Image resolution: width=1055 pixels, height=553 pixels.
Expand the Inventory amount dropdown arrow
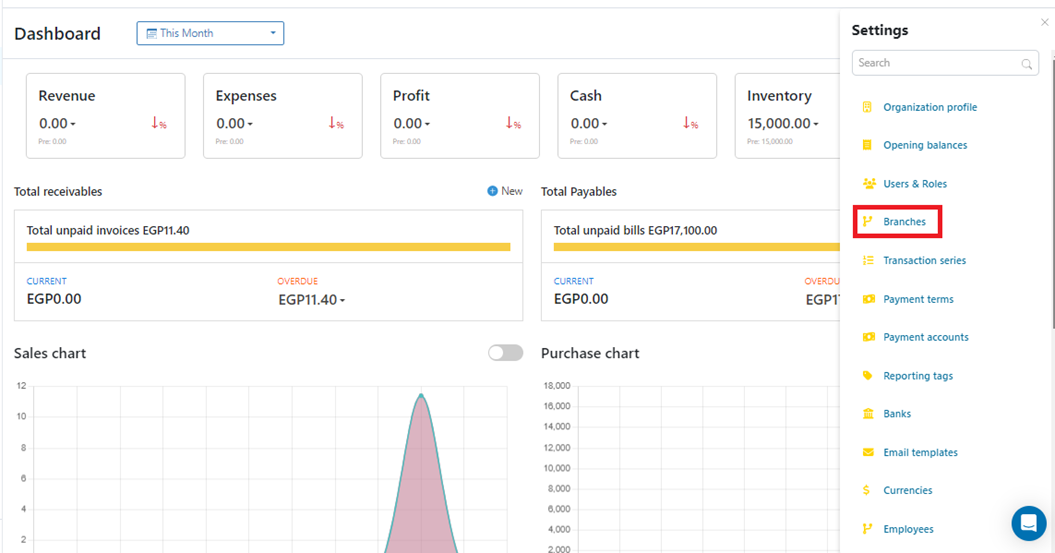(815, 125)
